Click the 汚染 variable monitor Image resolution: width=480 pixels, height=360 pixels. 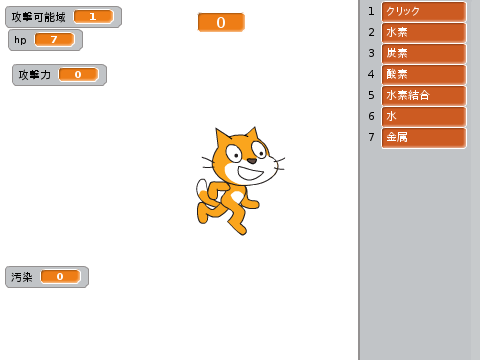(x=47, y=277)
